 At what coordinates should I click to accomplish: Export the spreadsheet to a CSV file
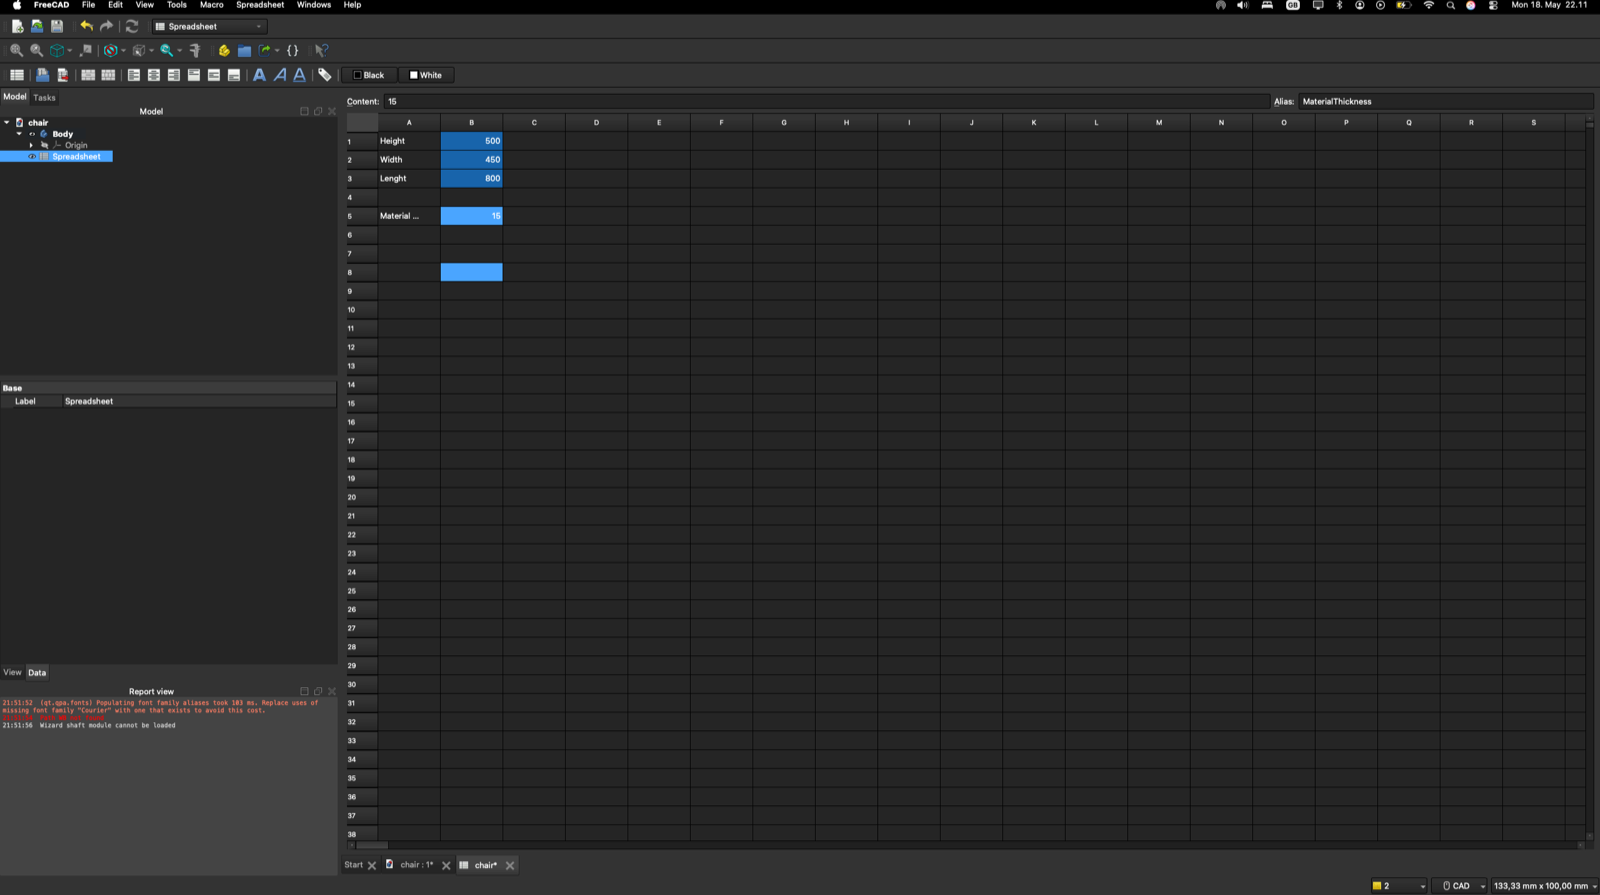62,75
